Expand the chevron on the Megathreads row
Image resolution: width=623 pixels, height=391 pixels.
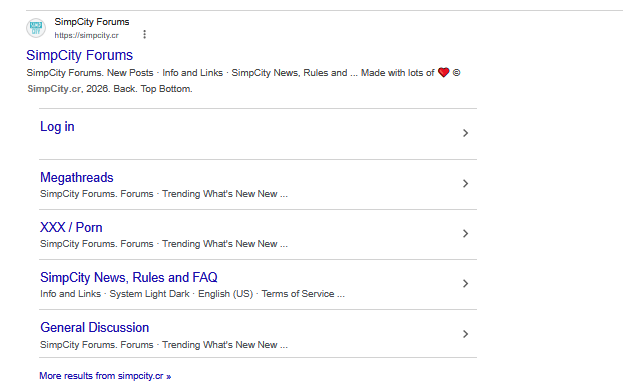[x=466, y=184]
